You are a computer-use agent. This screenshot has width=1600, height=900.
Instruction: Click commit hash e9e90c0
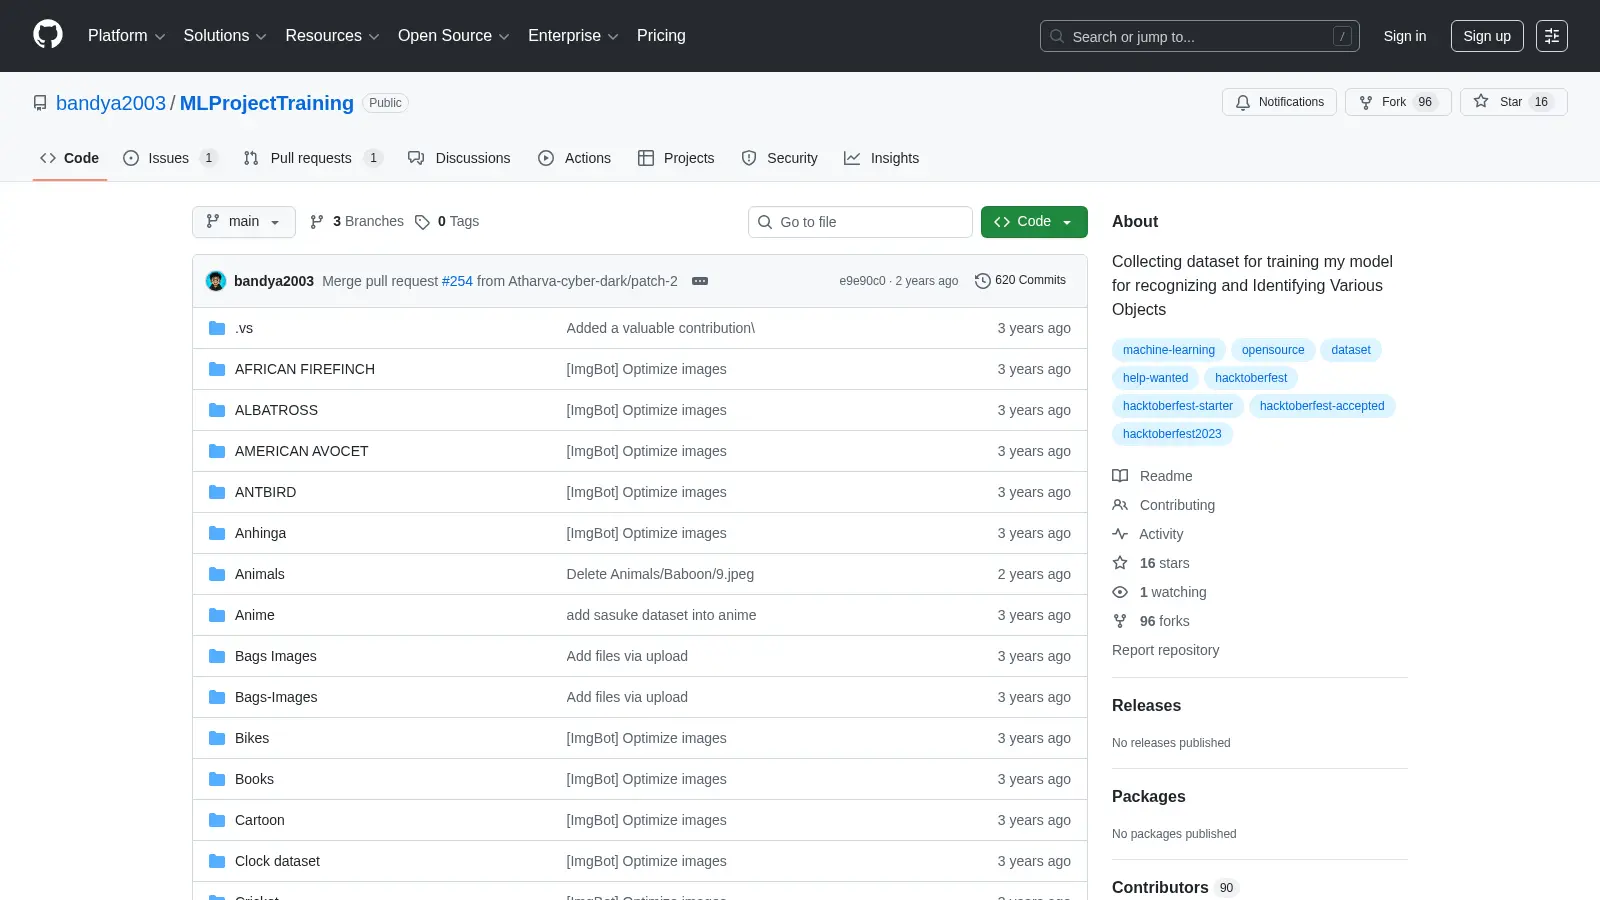[x=862, y=281]
